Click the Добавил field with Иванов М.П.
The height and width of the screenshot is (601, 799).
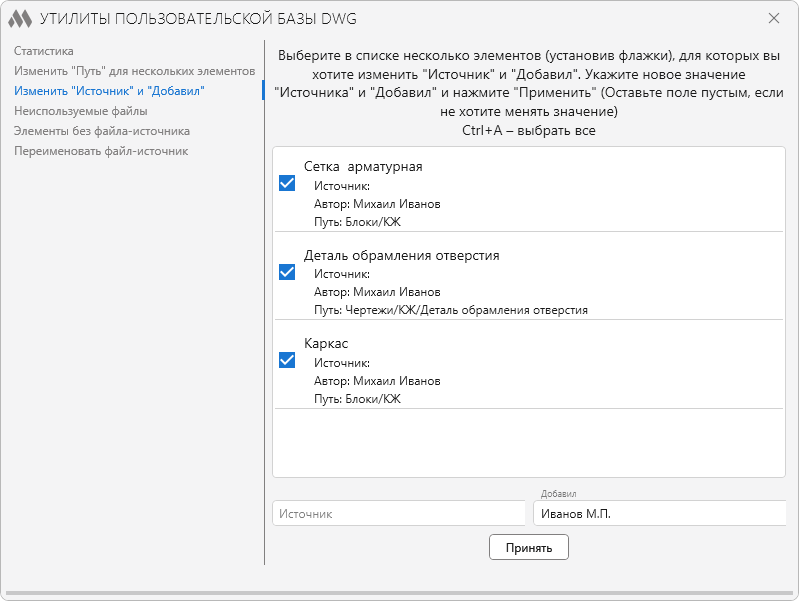659,513
